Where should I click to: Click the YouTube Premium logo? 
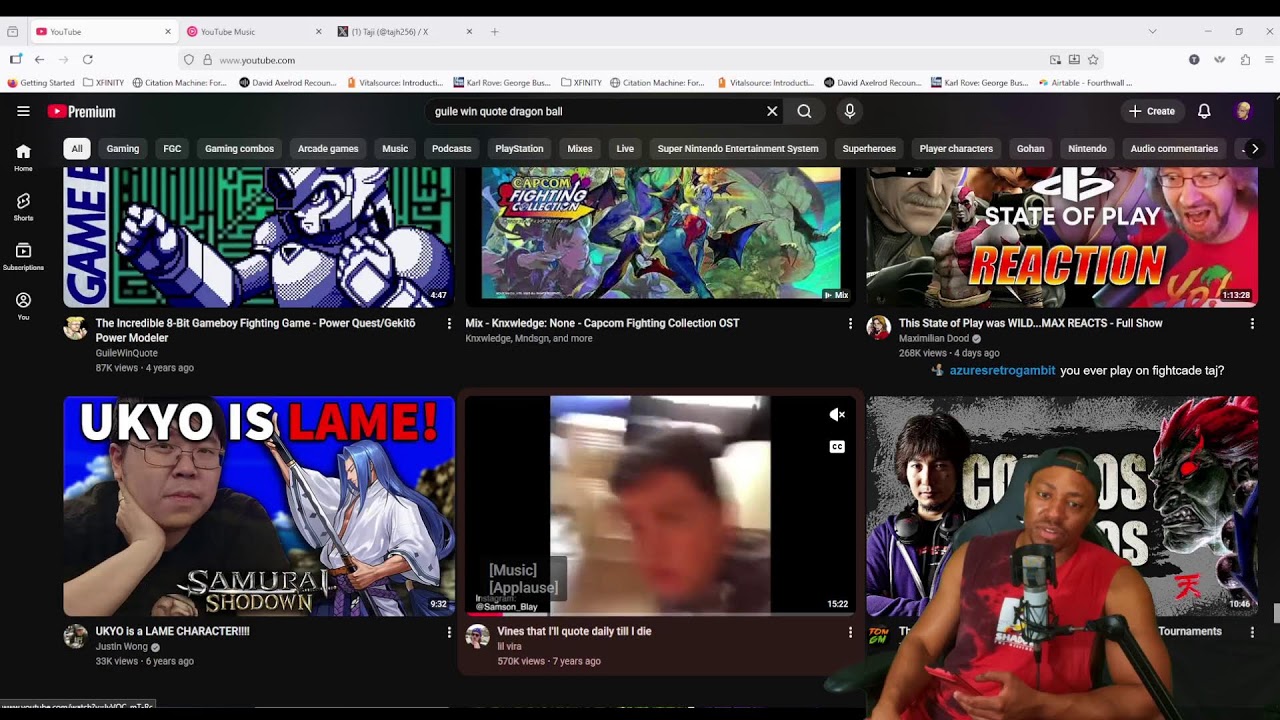[81, 112]
